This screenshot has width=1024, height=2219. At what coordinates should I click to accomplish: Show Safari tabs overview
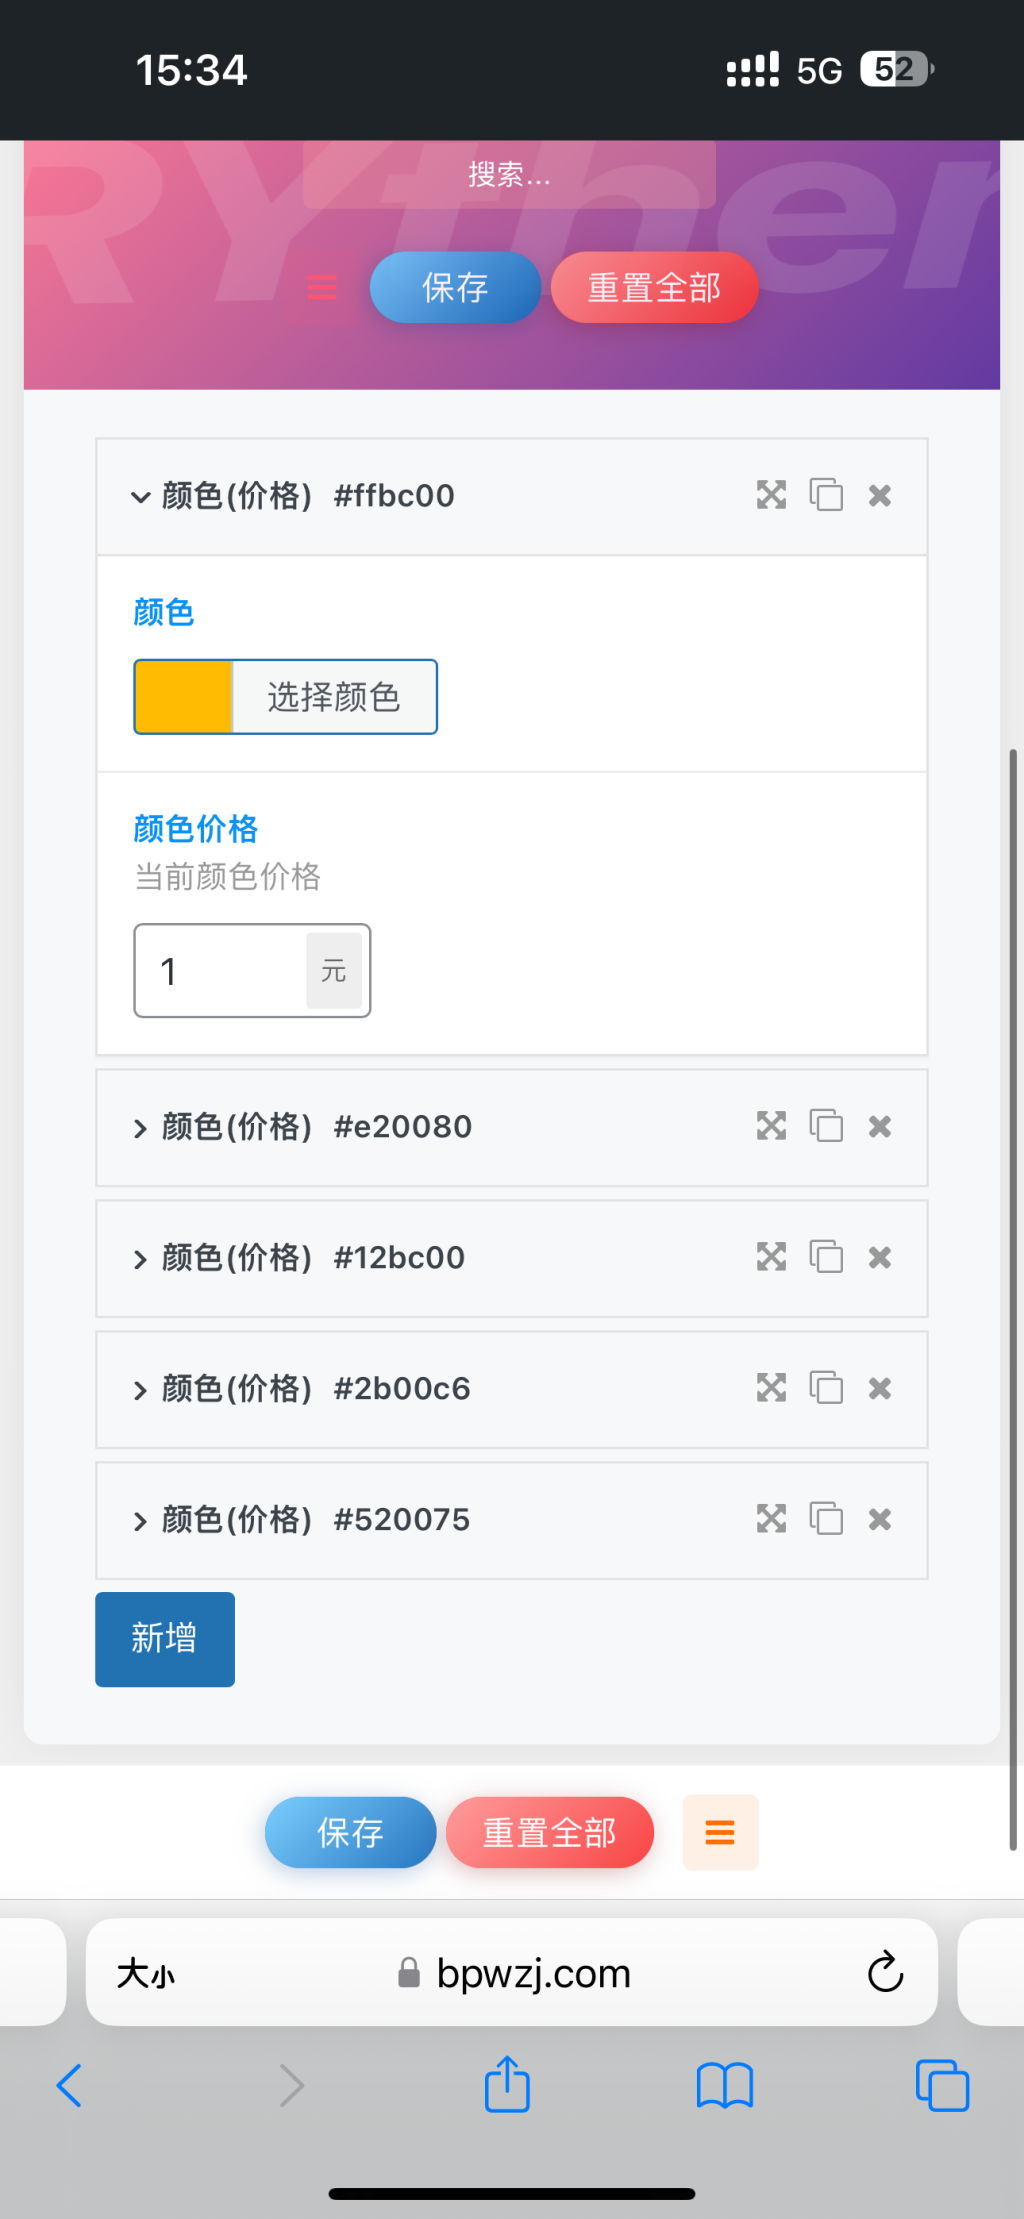pos(942,2086)
